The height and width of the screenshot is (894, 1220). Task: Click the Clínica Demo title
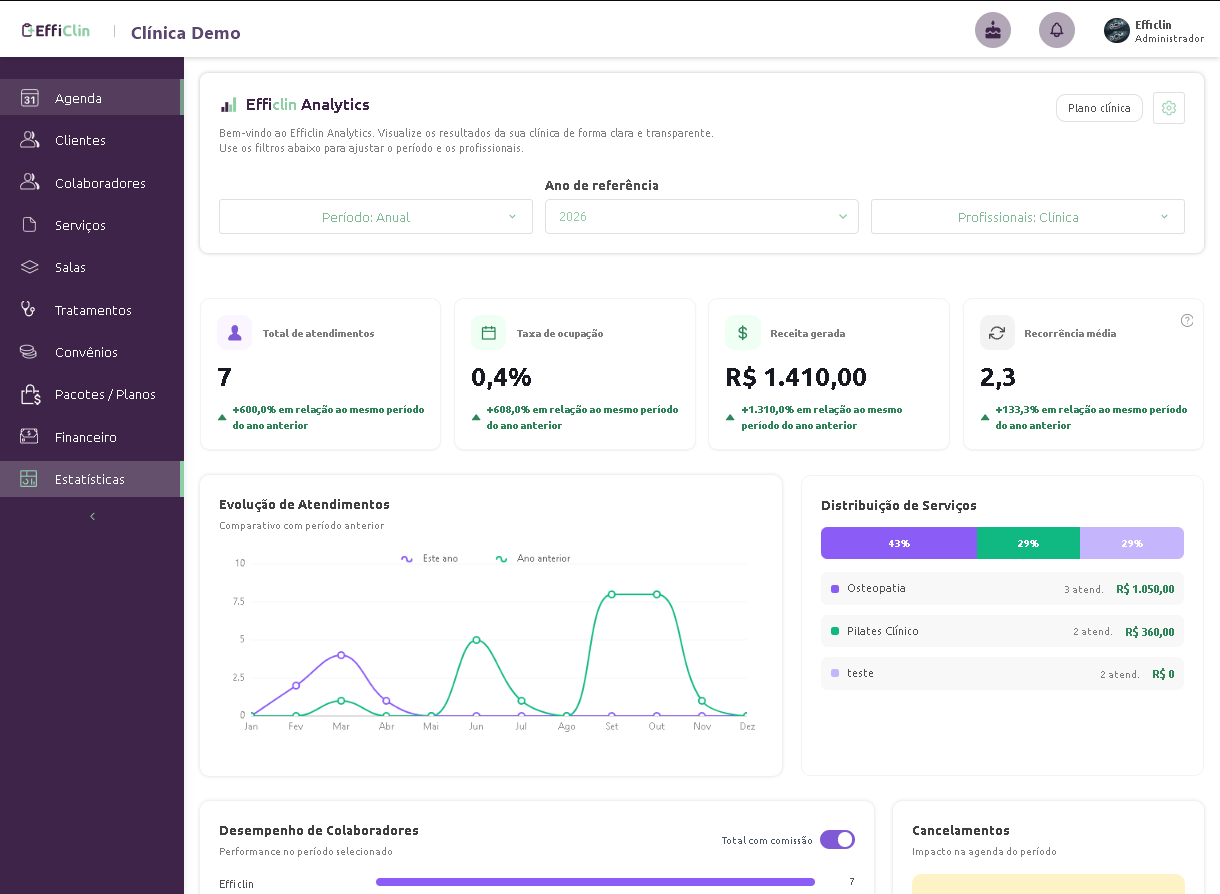(x=186, y=32)
